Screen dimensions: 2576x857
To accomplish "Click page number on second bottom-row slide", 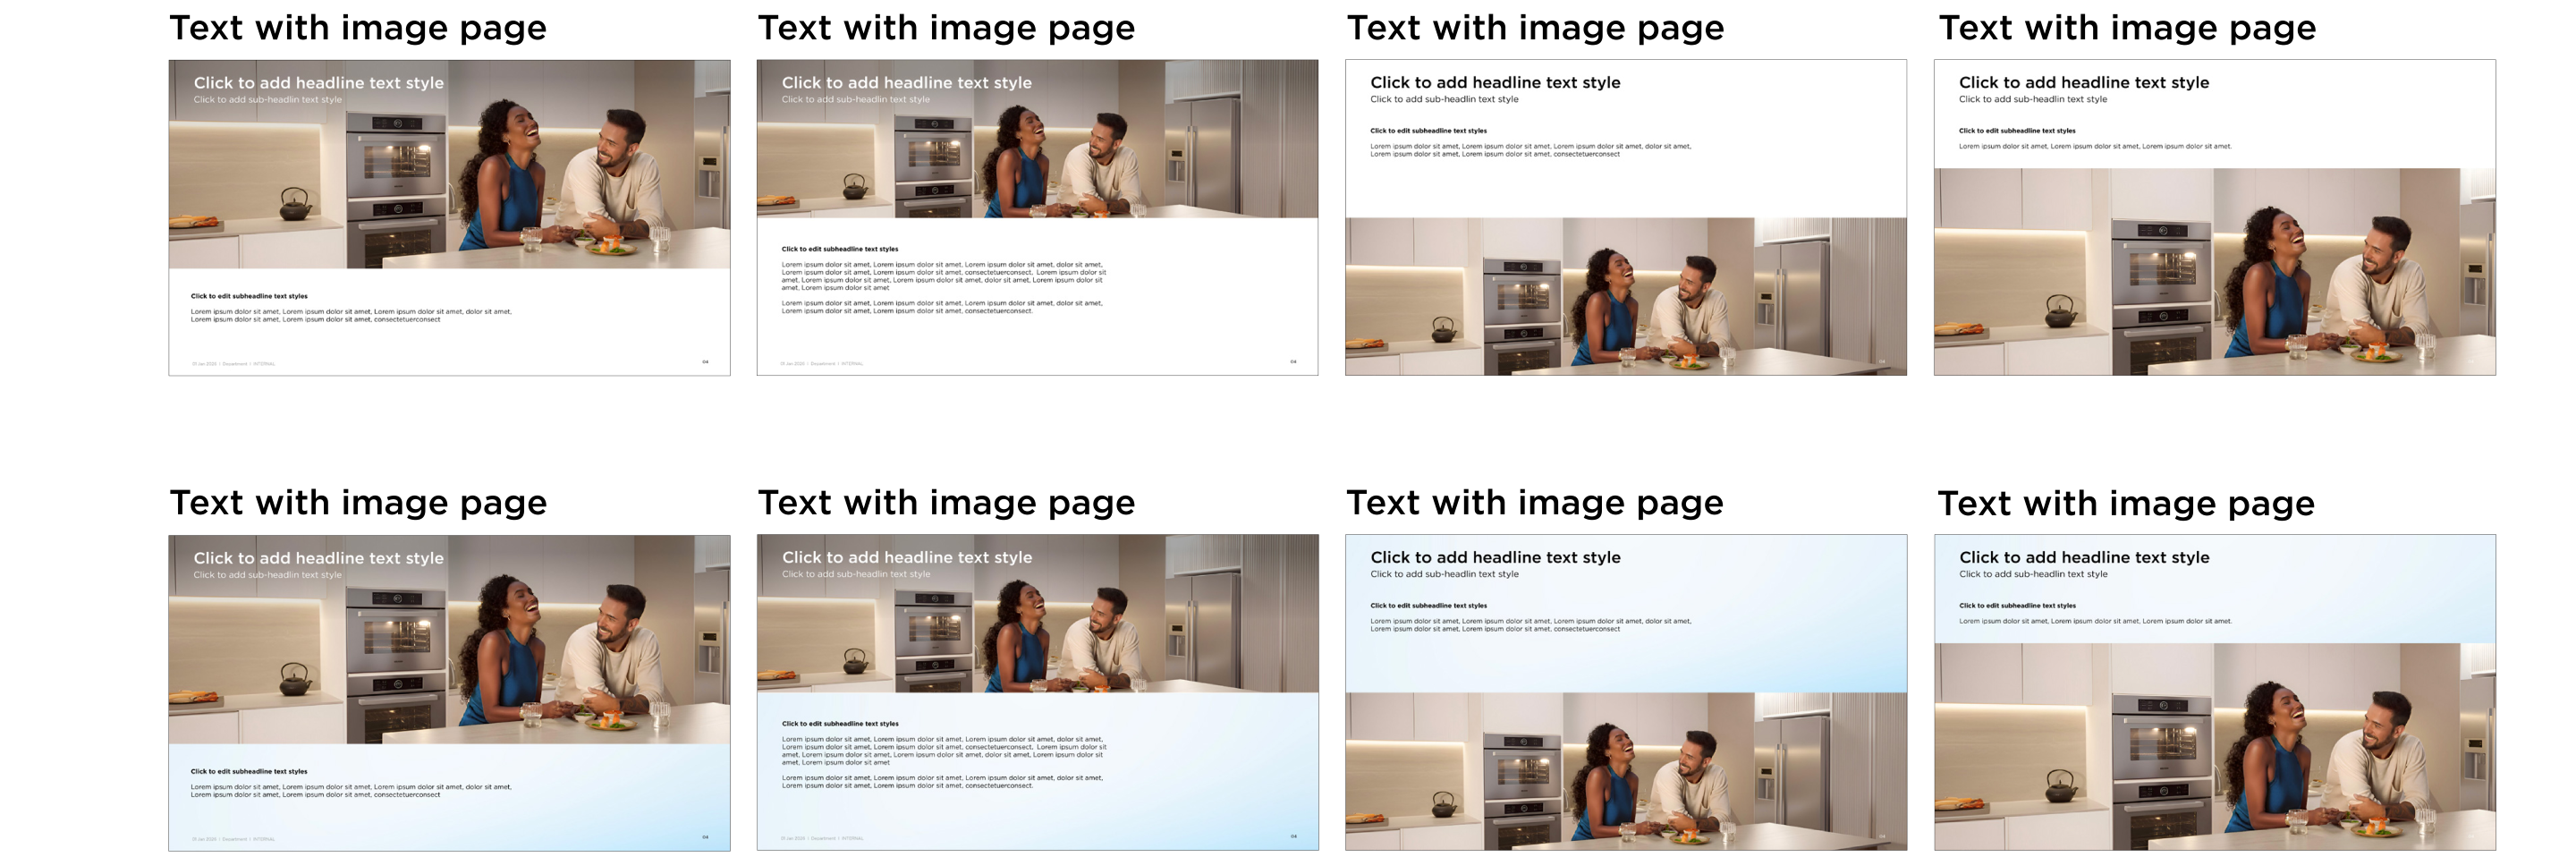I will point(1293,837).
